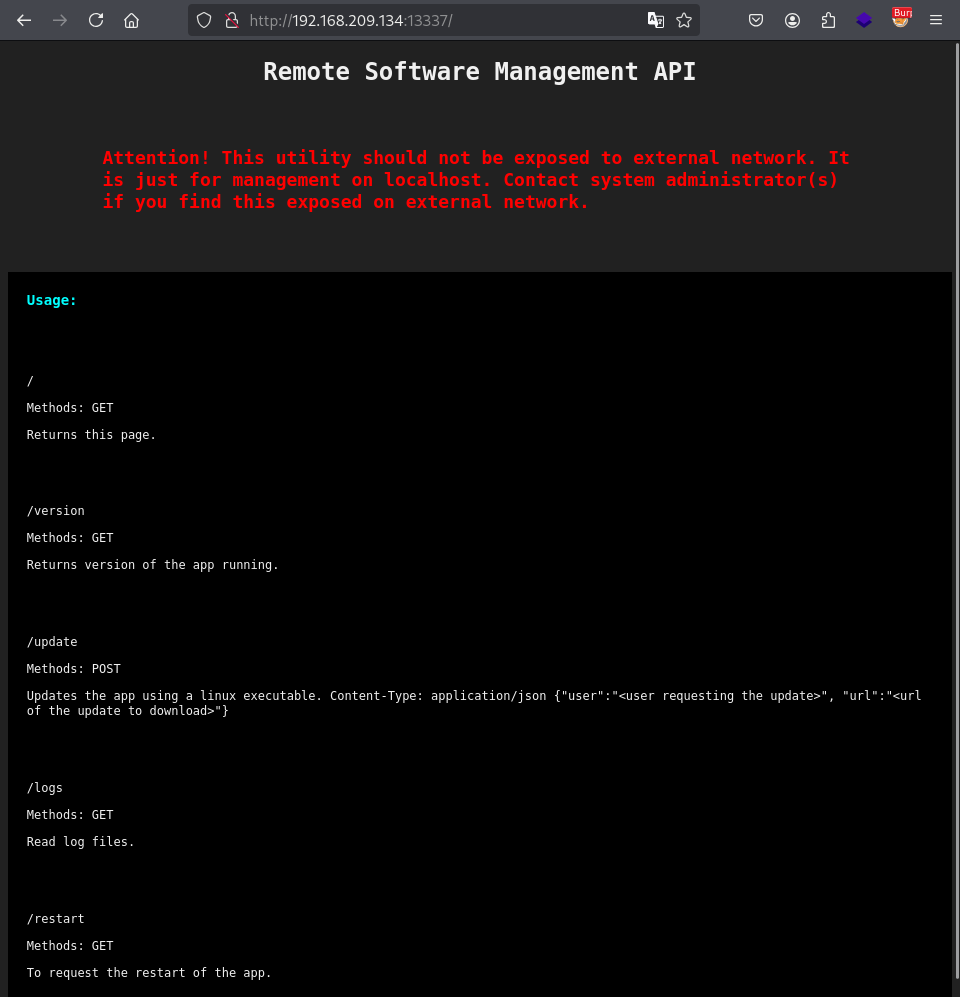View insecure connection padlock details

[232, 20]
